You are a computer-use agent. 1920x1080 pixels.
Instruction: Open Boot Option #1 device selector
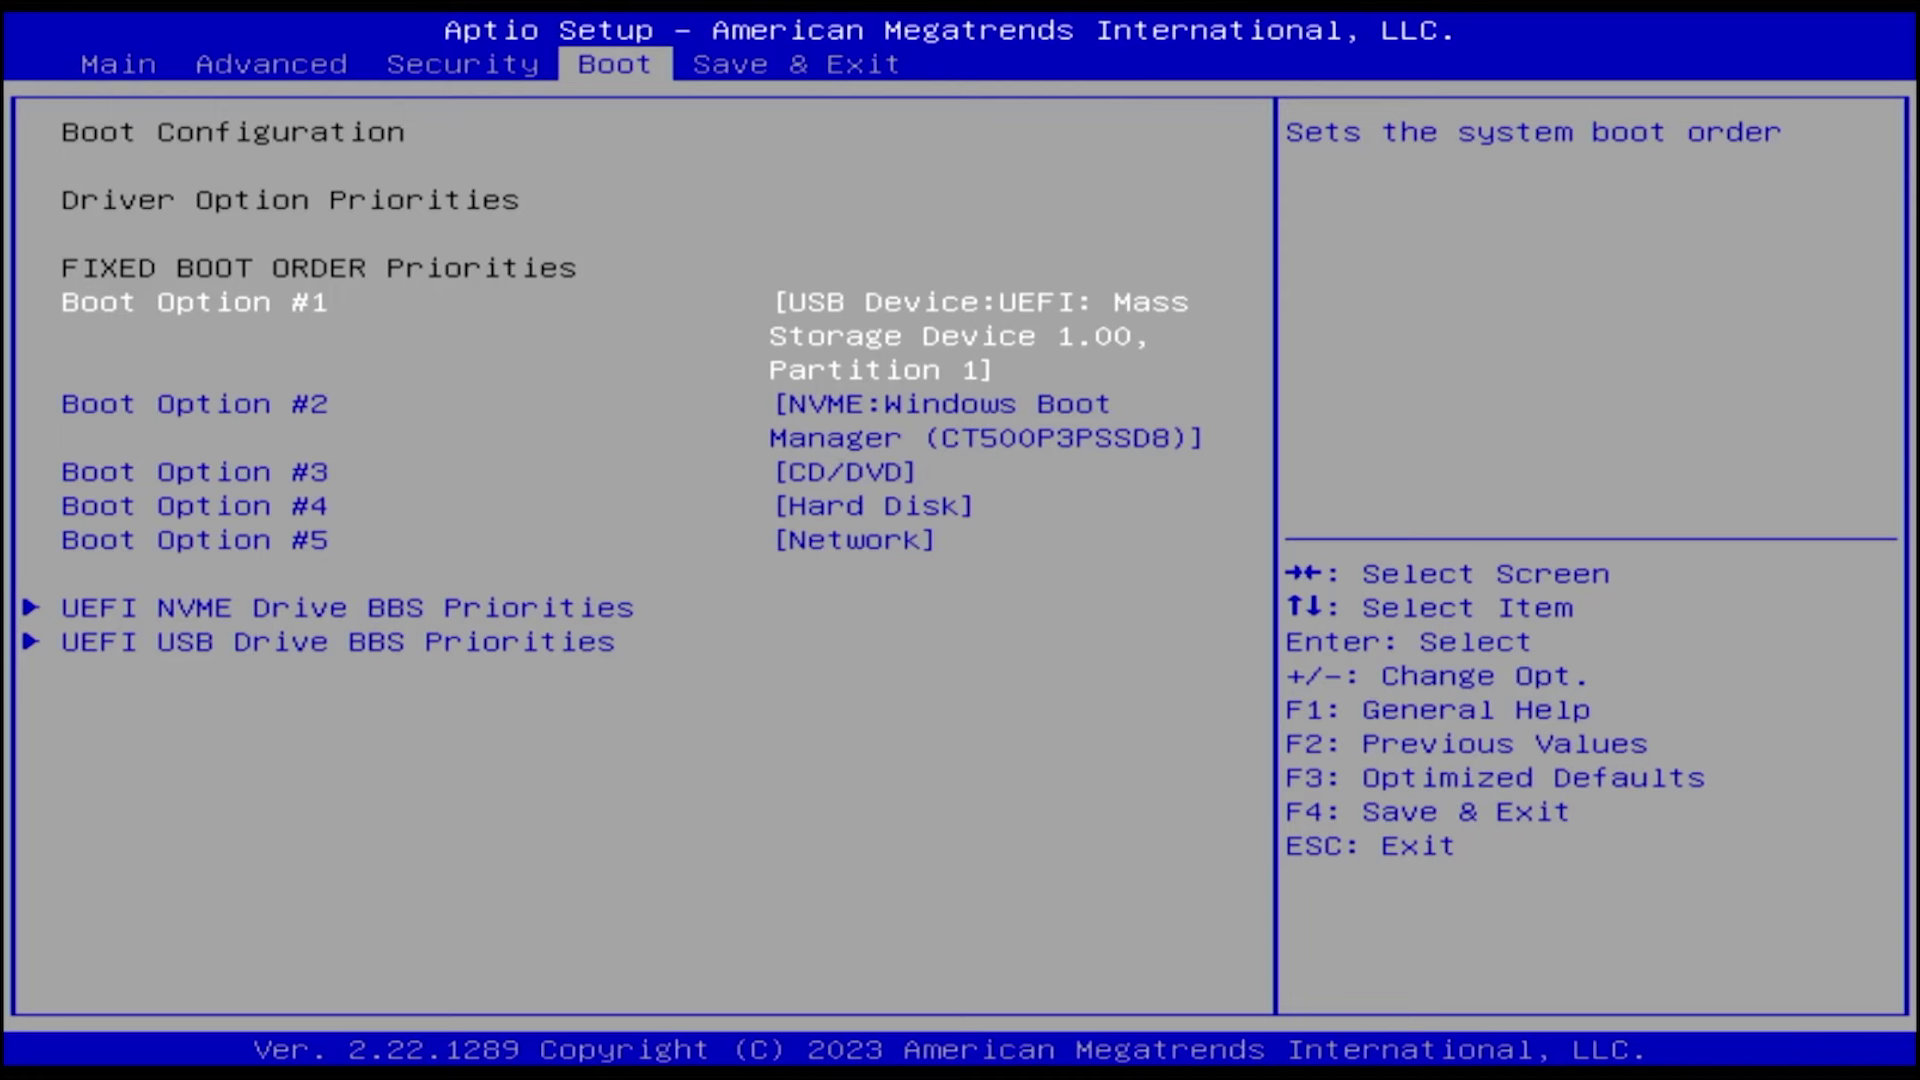click(195, 302)
